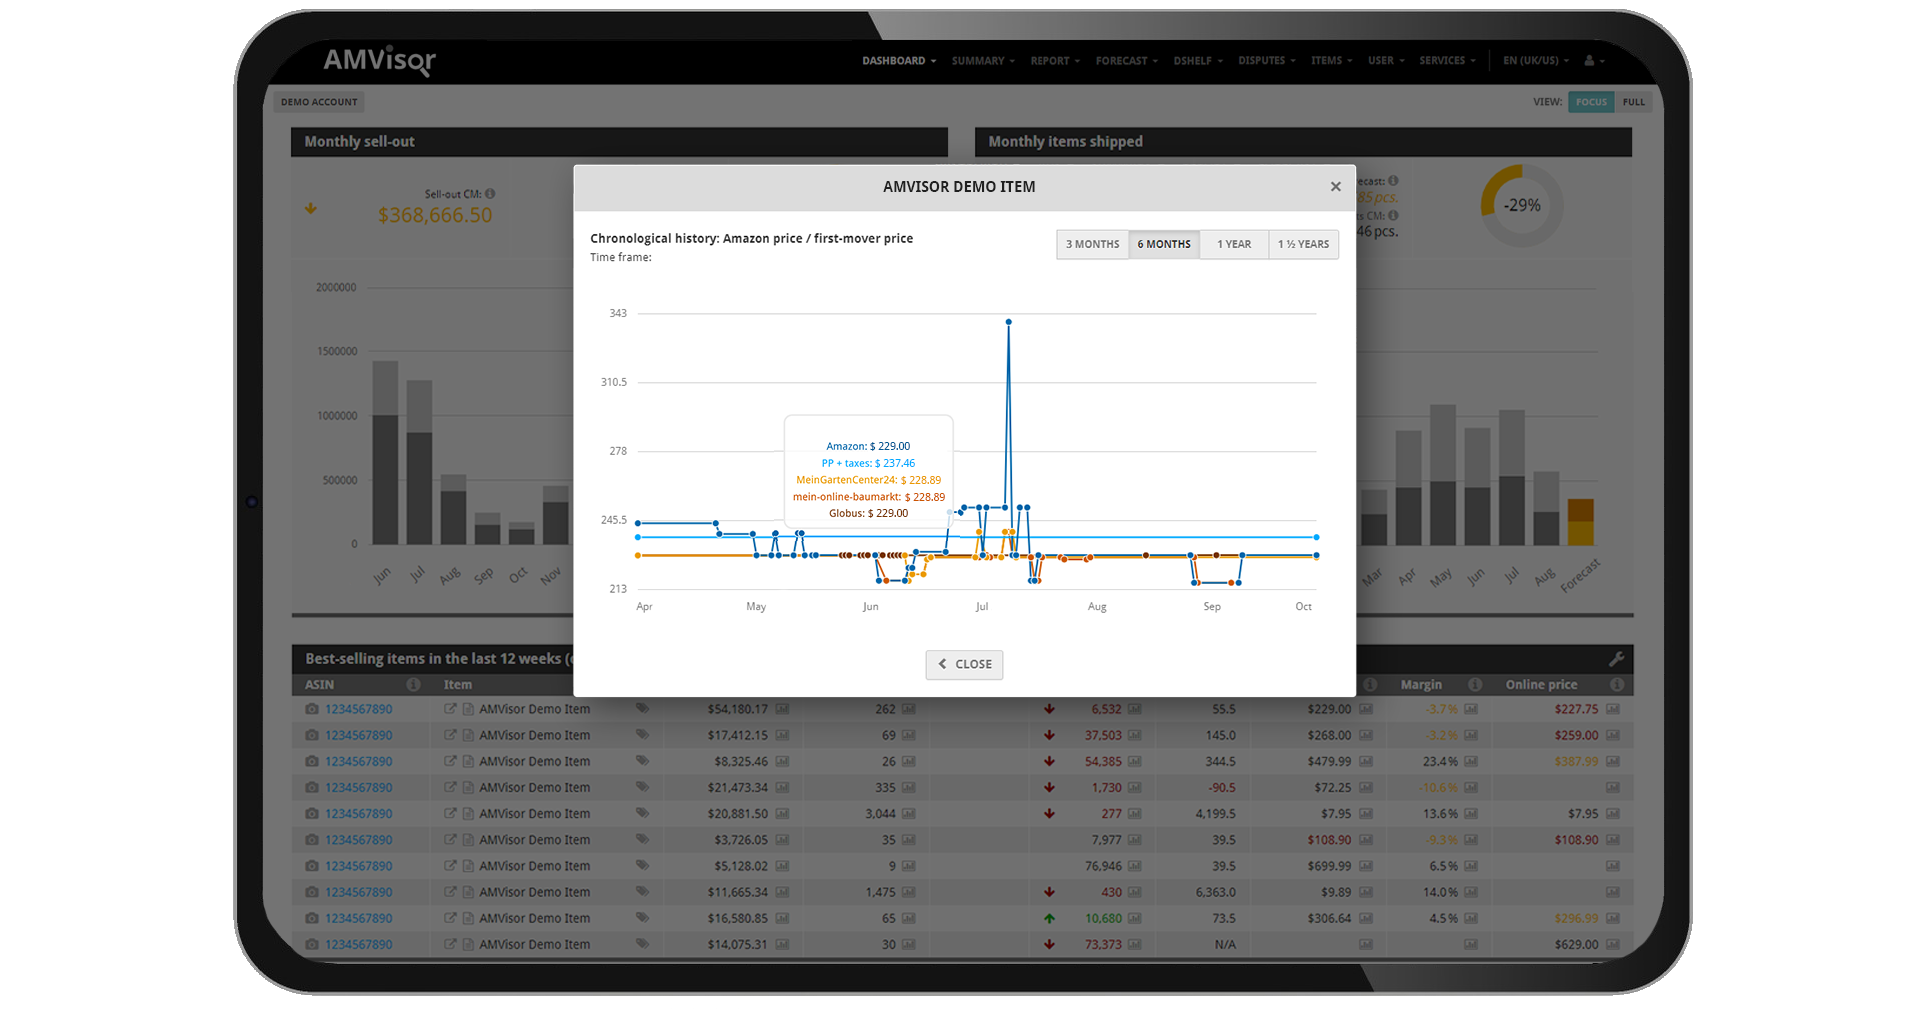Expand the DASHBOARD dropdown menu
The height and width of the screenshot is (1011, 1919).
[899, 61]
